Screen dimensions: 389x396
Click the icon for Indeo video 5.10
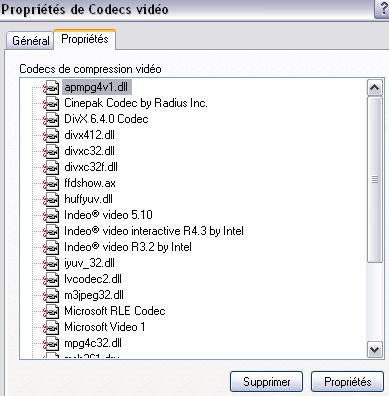pos(51,216)
